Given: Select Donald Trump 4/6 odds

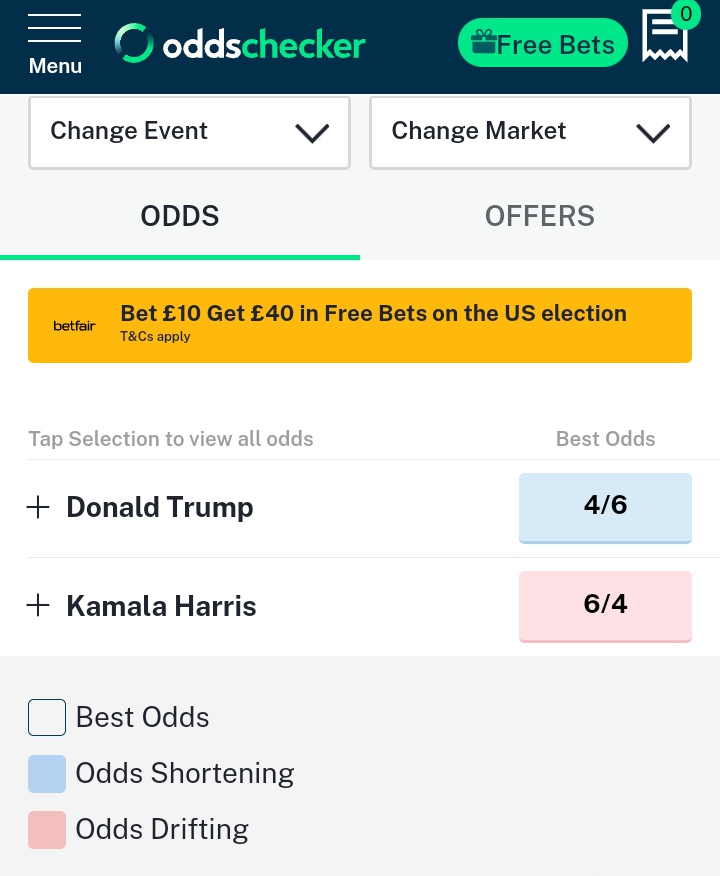Looking at the screenshot, I should click(605, 508).
